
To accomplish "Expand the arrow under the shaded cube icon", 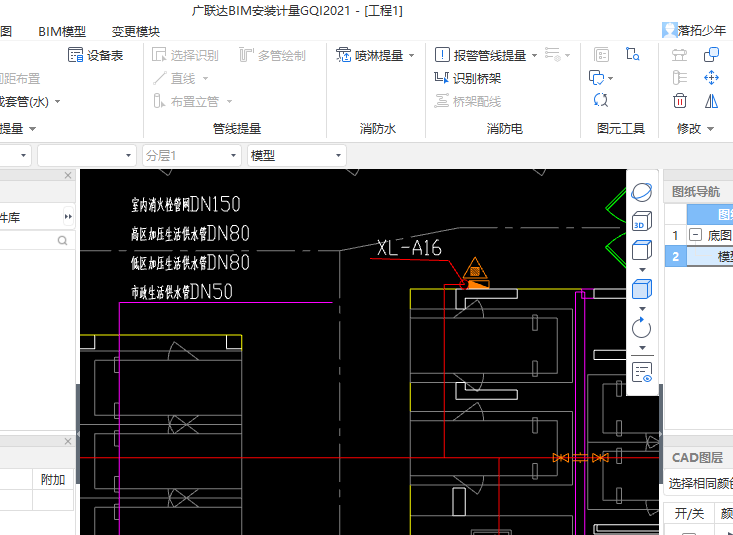I will click(x=642, y=309).
